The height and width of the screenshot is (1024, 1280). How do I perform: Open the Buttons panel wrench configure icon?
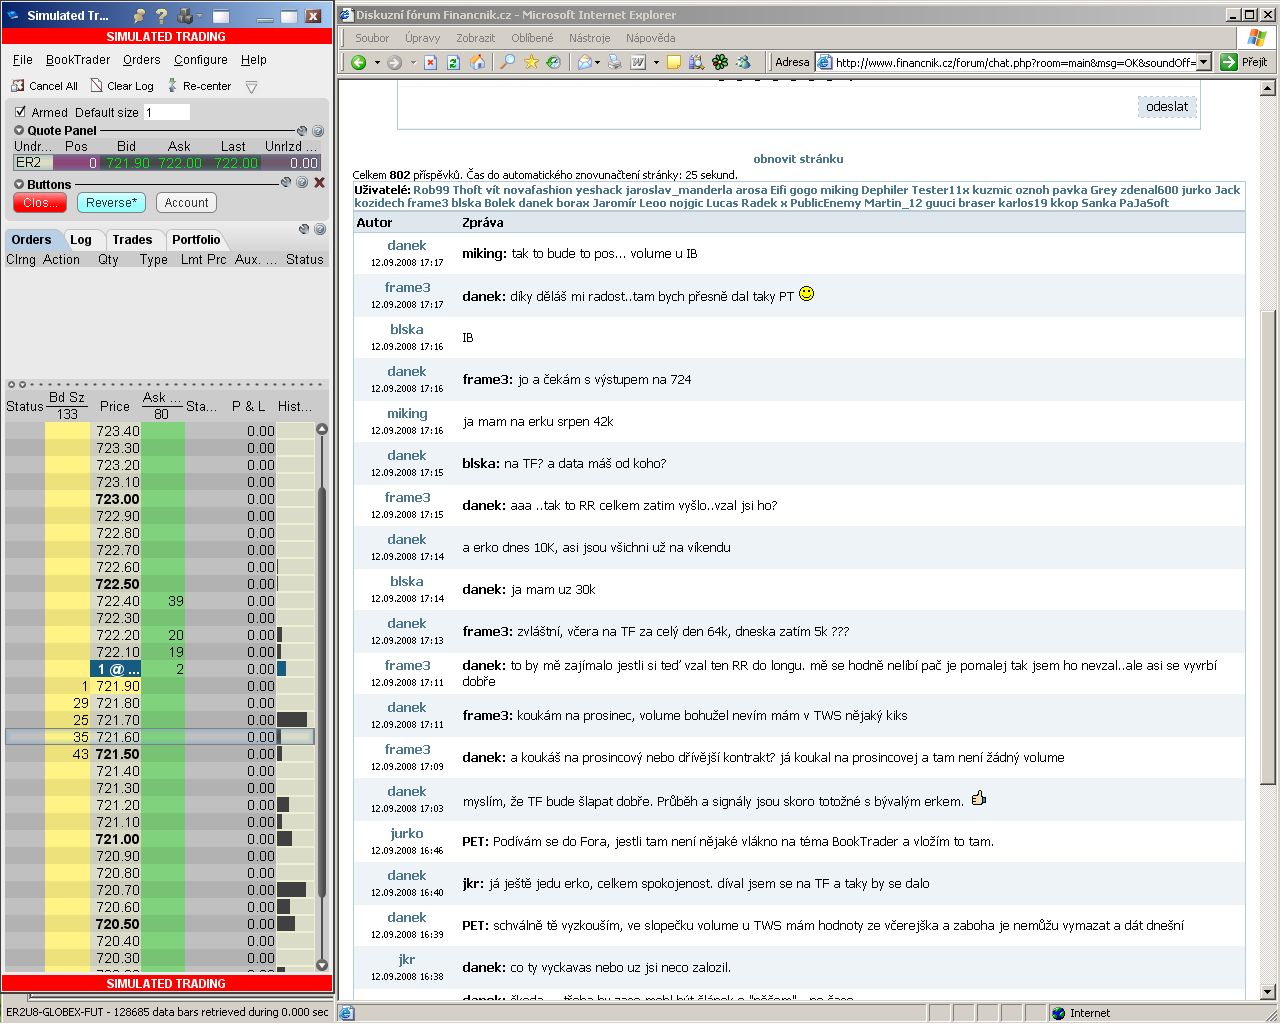click(286, 183)
